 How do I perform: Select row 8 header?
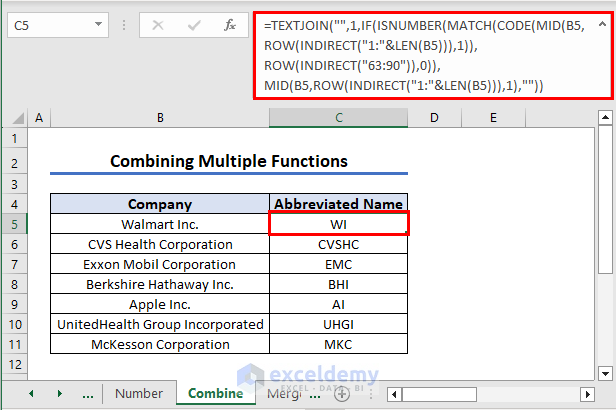15,284
